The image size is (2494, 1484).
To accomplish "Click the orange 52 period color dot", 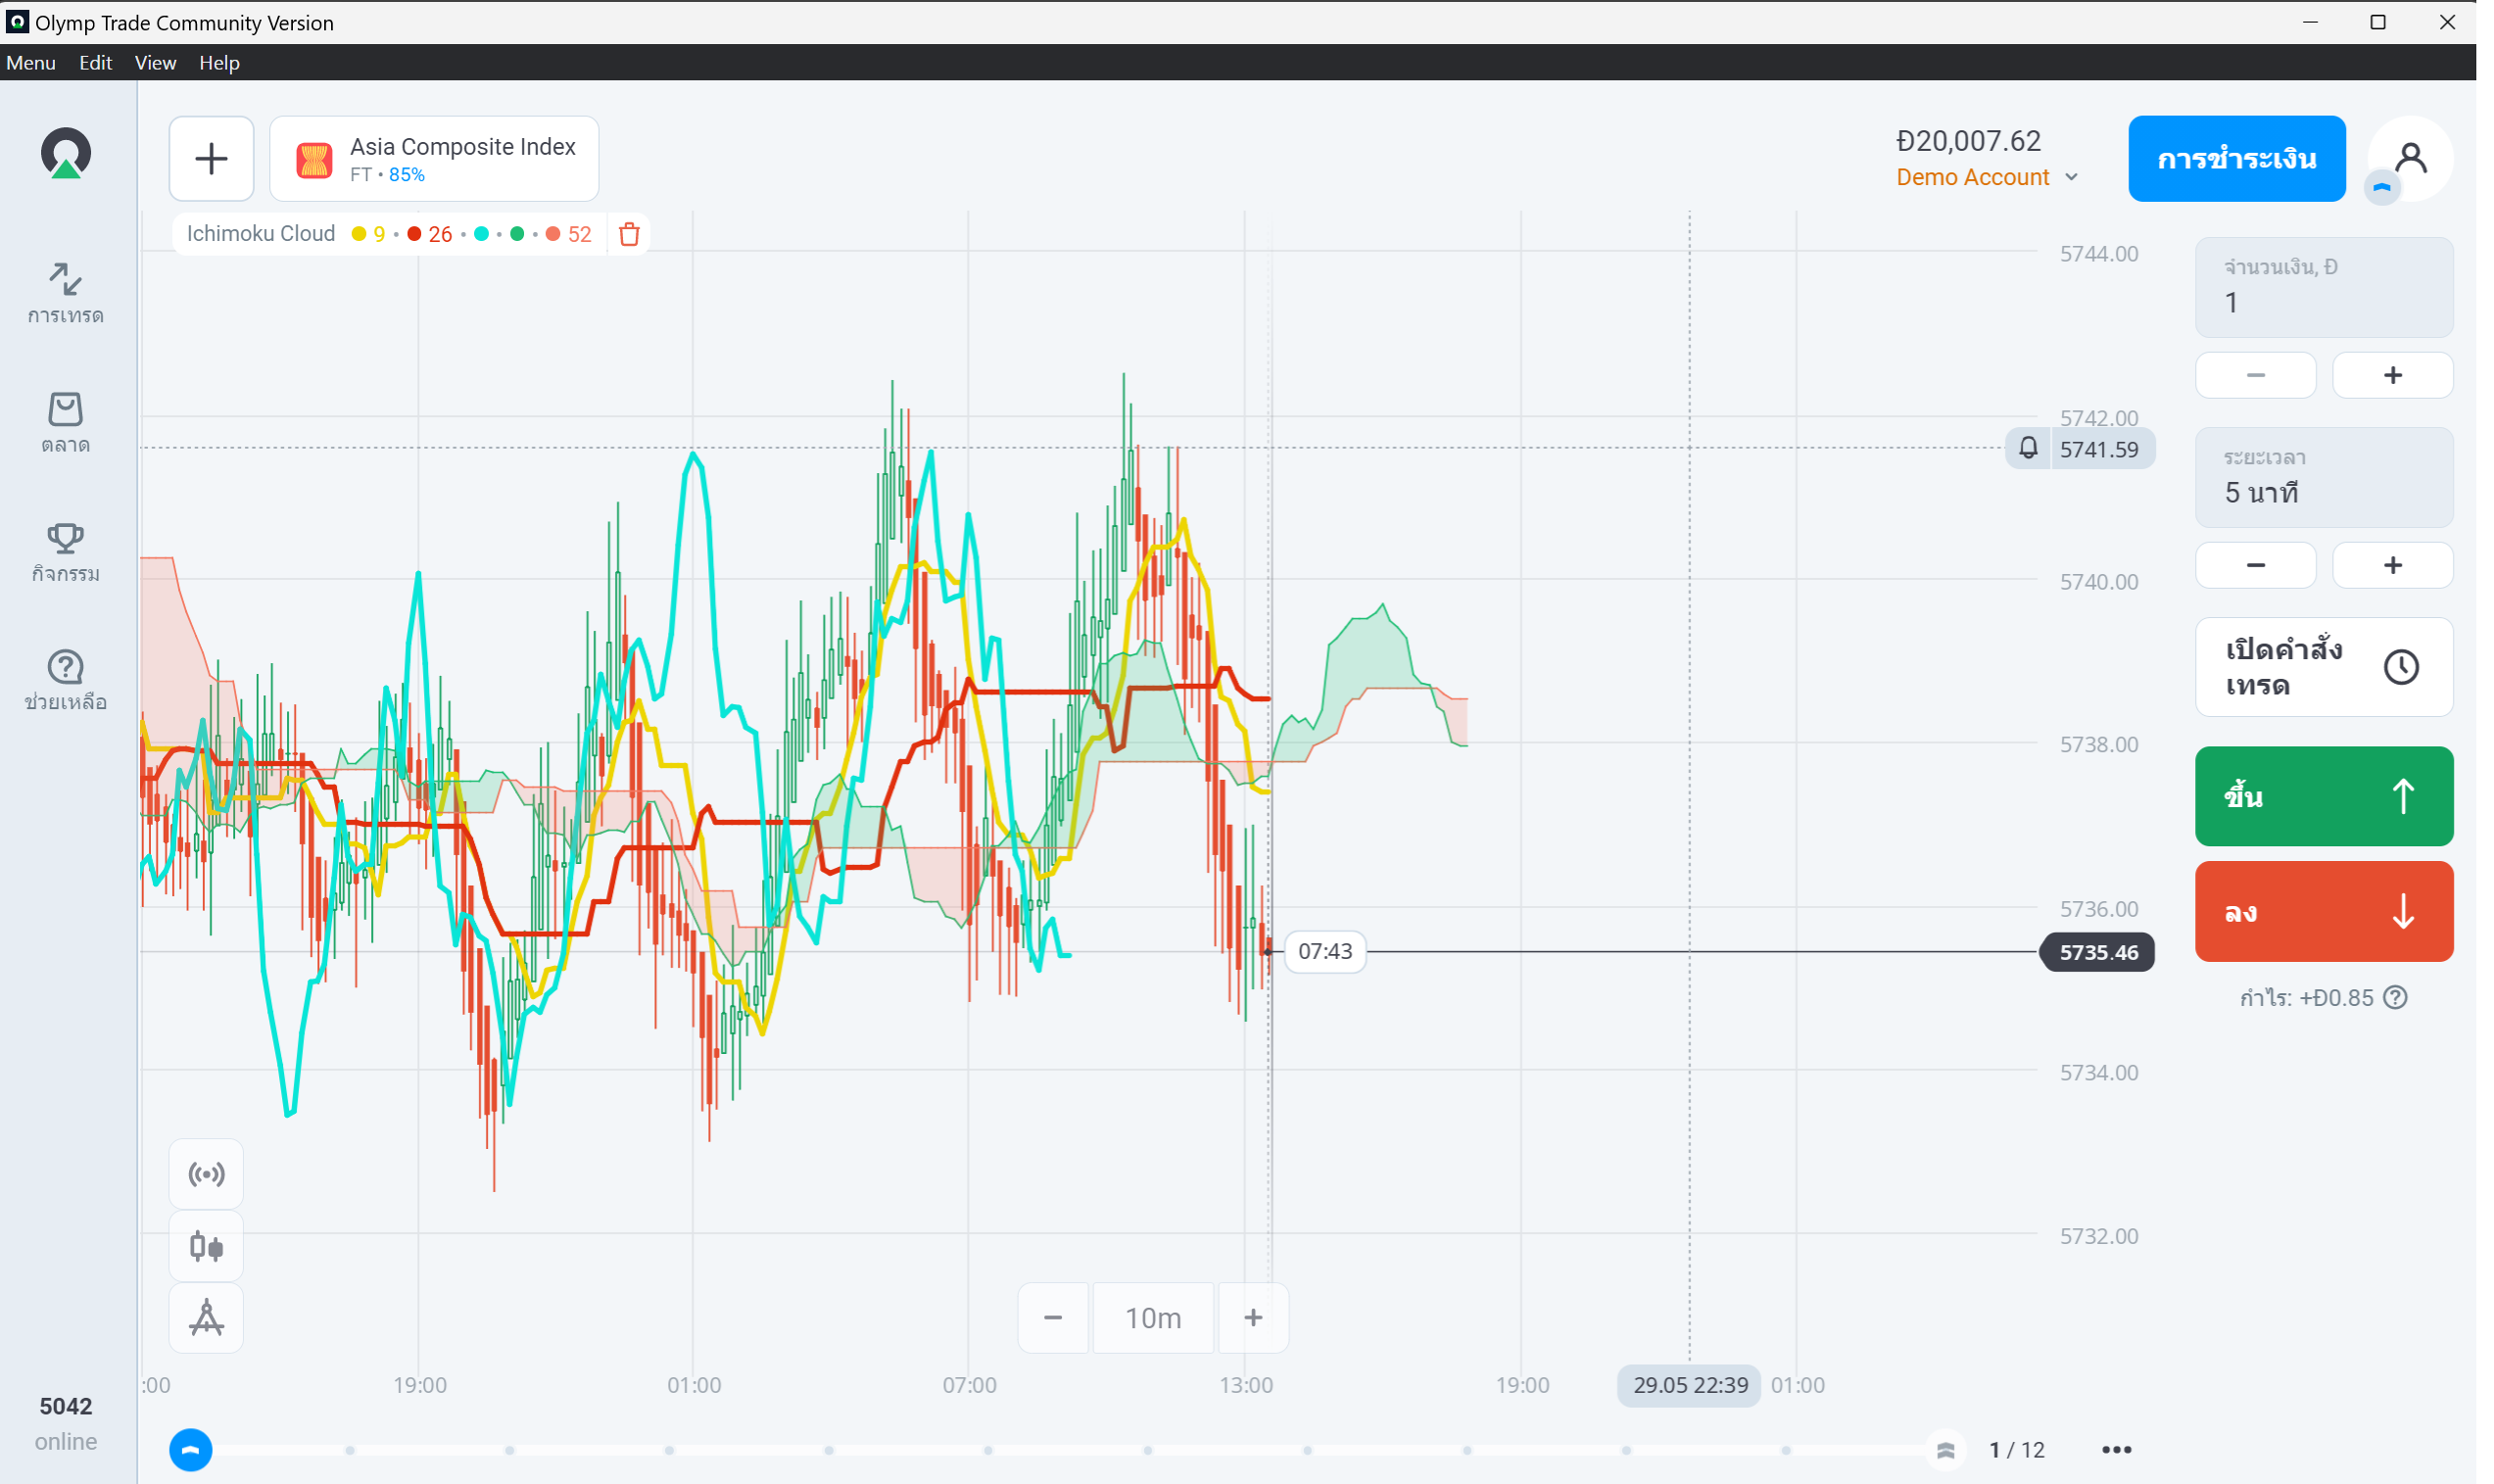I will [553, 234].
